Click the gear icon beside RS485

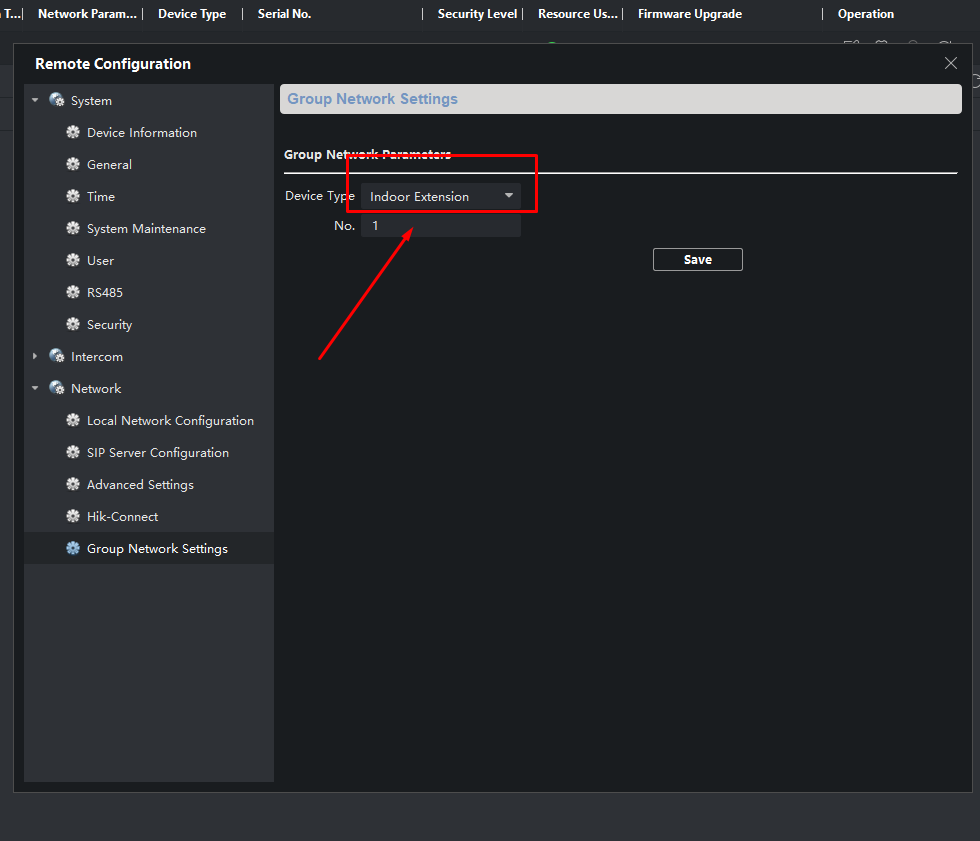point(73,292)
